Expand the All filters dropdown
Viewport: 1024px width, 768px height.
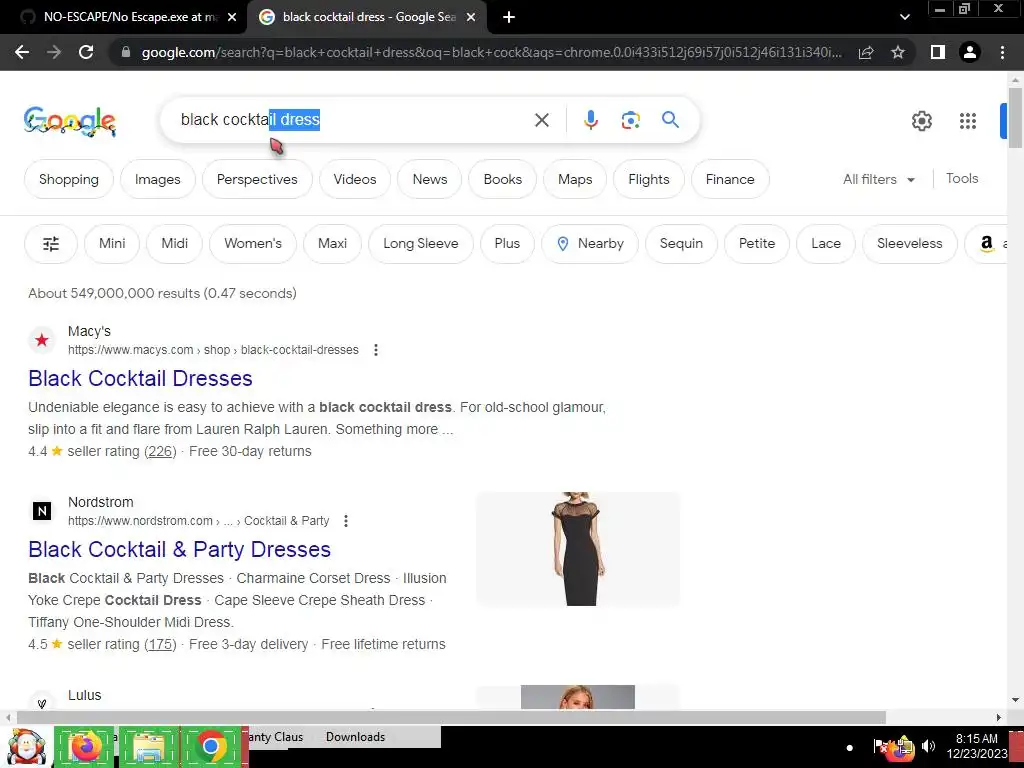(x=879, y=179)
